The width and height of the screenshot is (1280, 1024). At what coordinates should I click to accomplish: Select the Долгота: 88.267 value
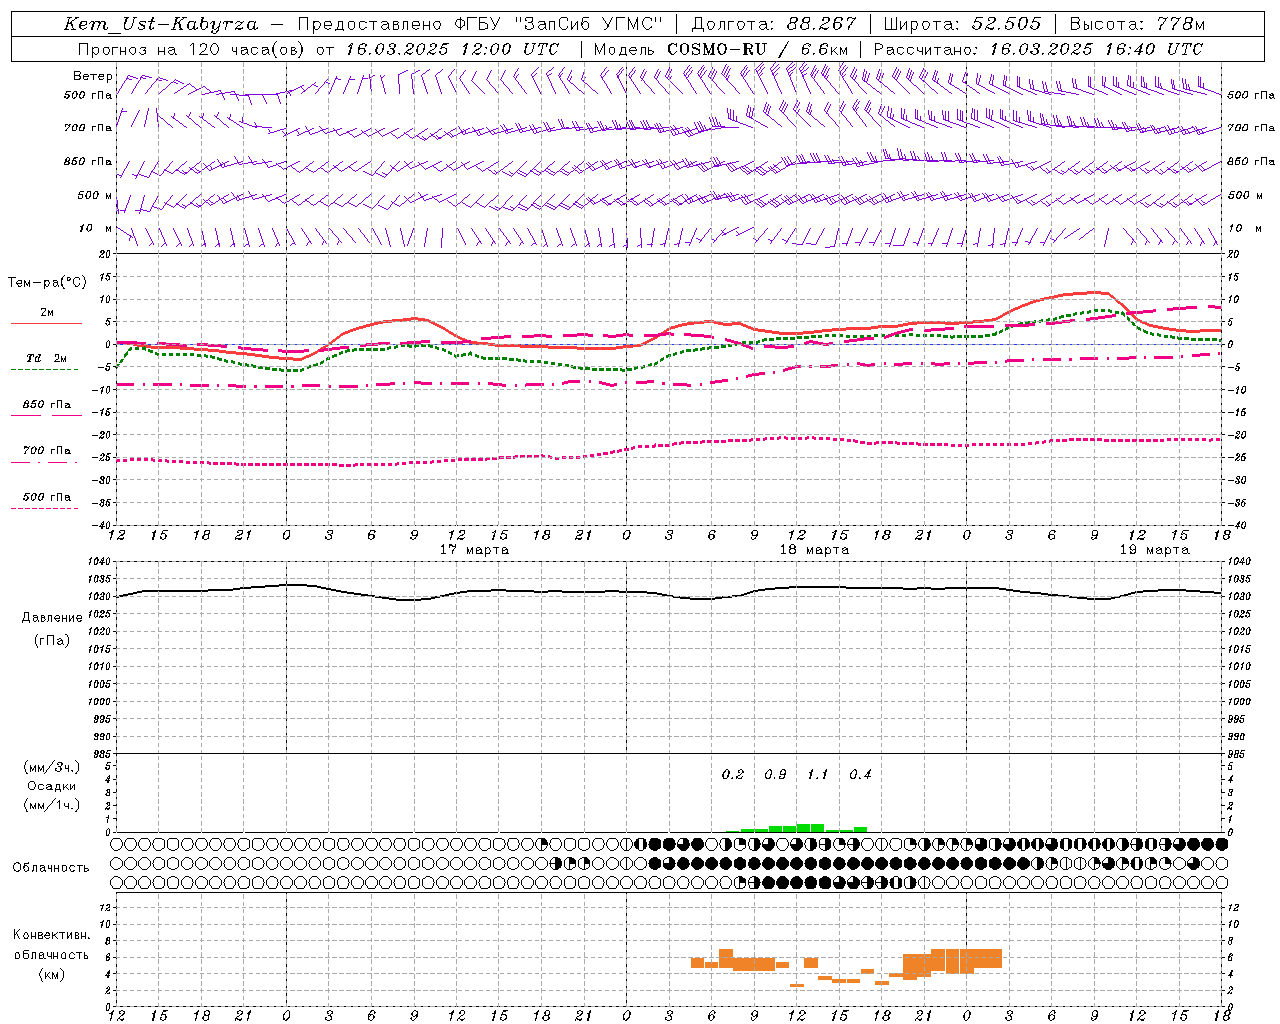pyautogui.click(x=774, y=24)
